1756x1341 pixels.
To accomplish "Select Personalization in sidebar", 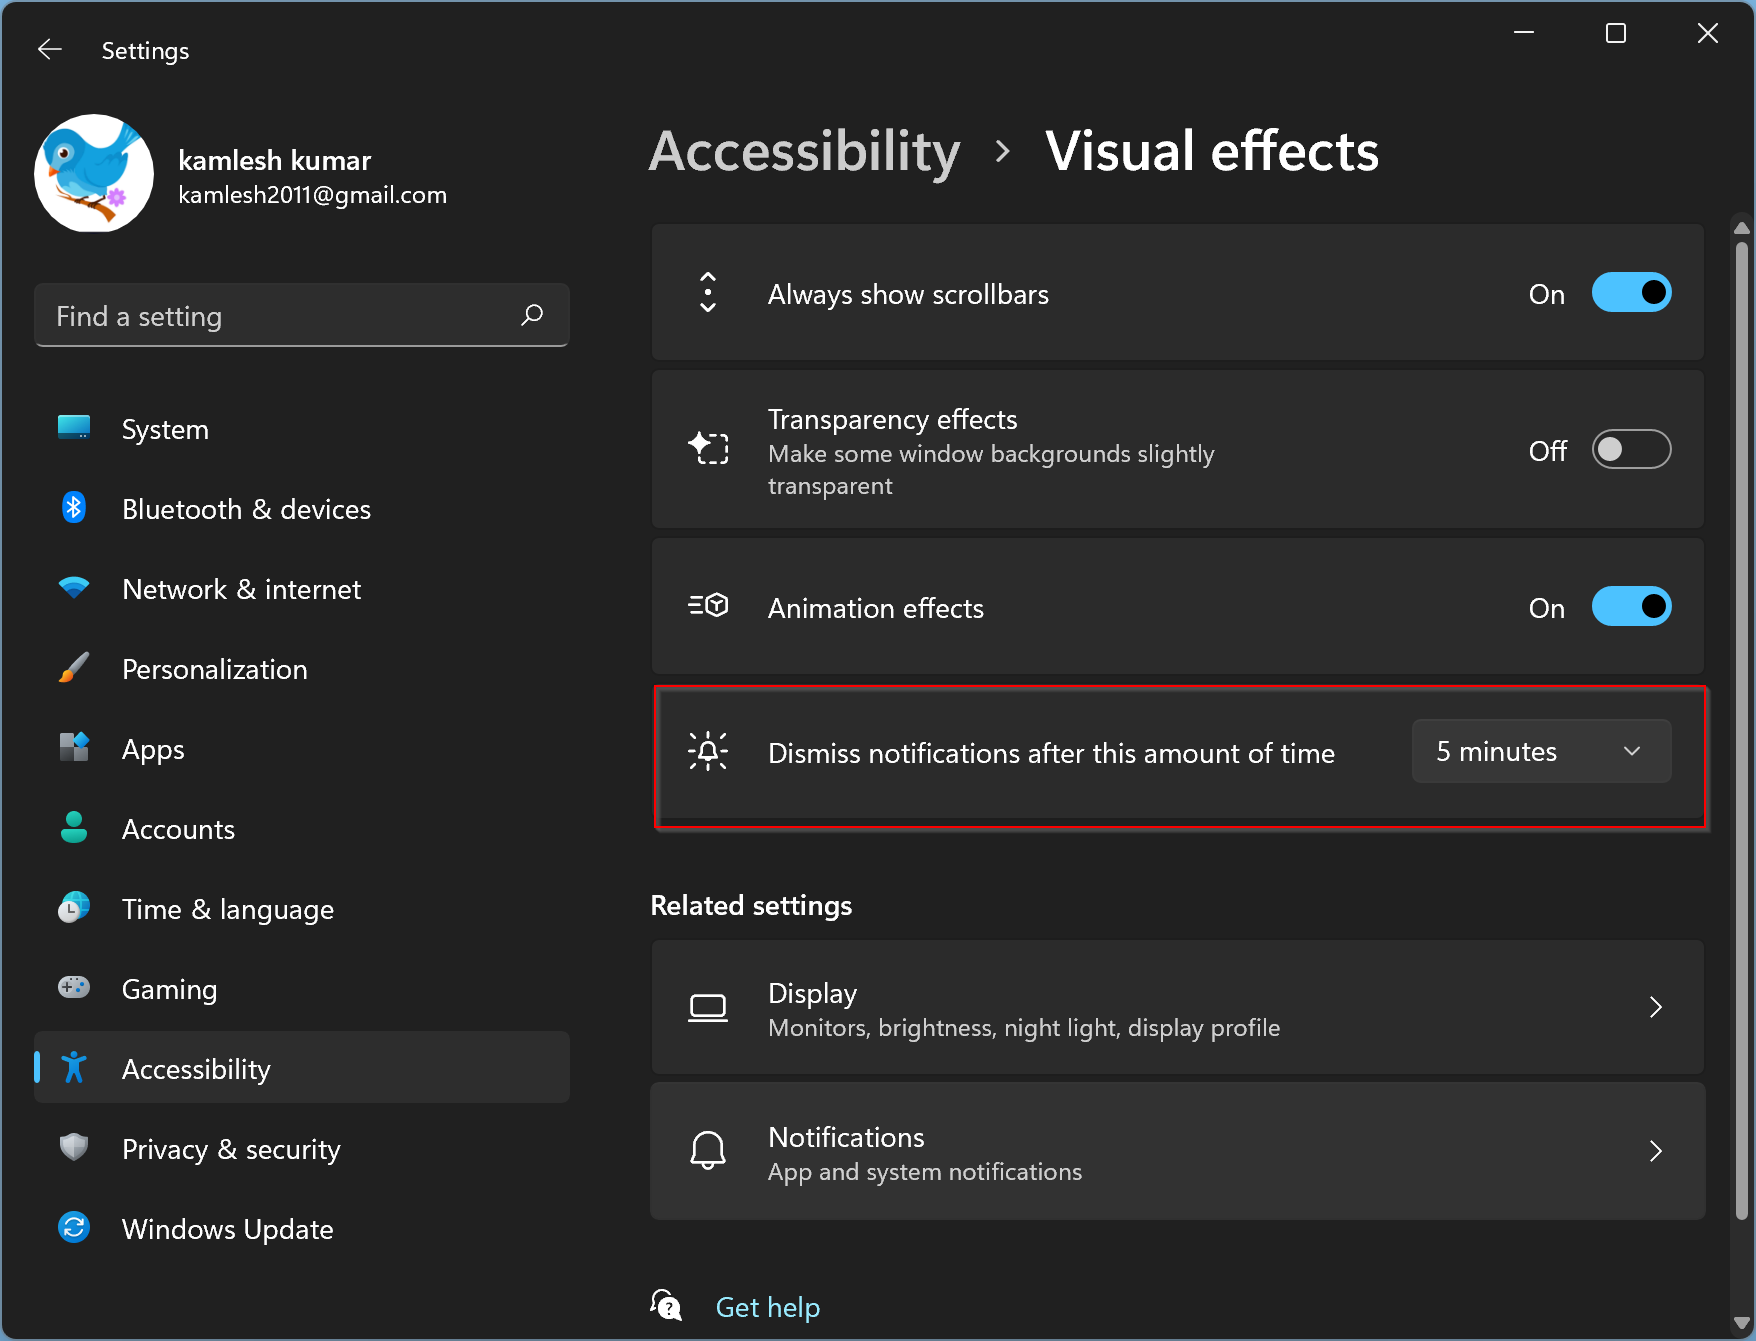I will point(302,669).
